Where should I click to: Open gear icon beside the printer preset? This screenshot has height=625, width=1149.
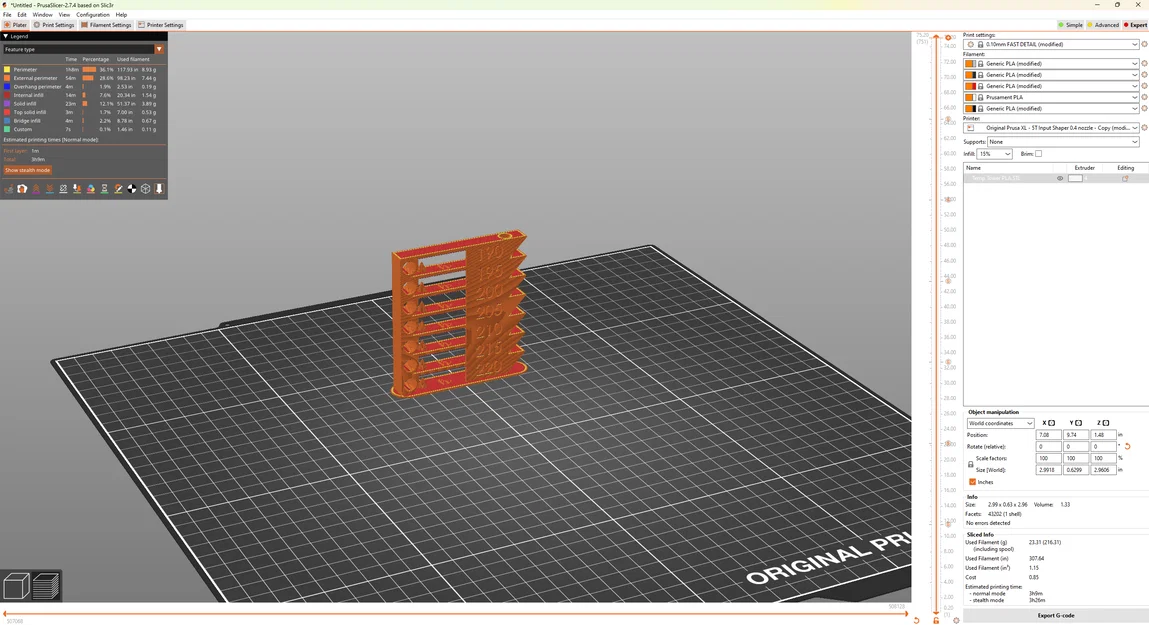point(1144,127)
